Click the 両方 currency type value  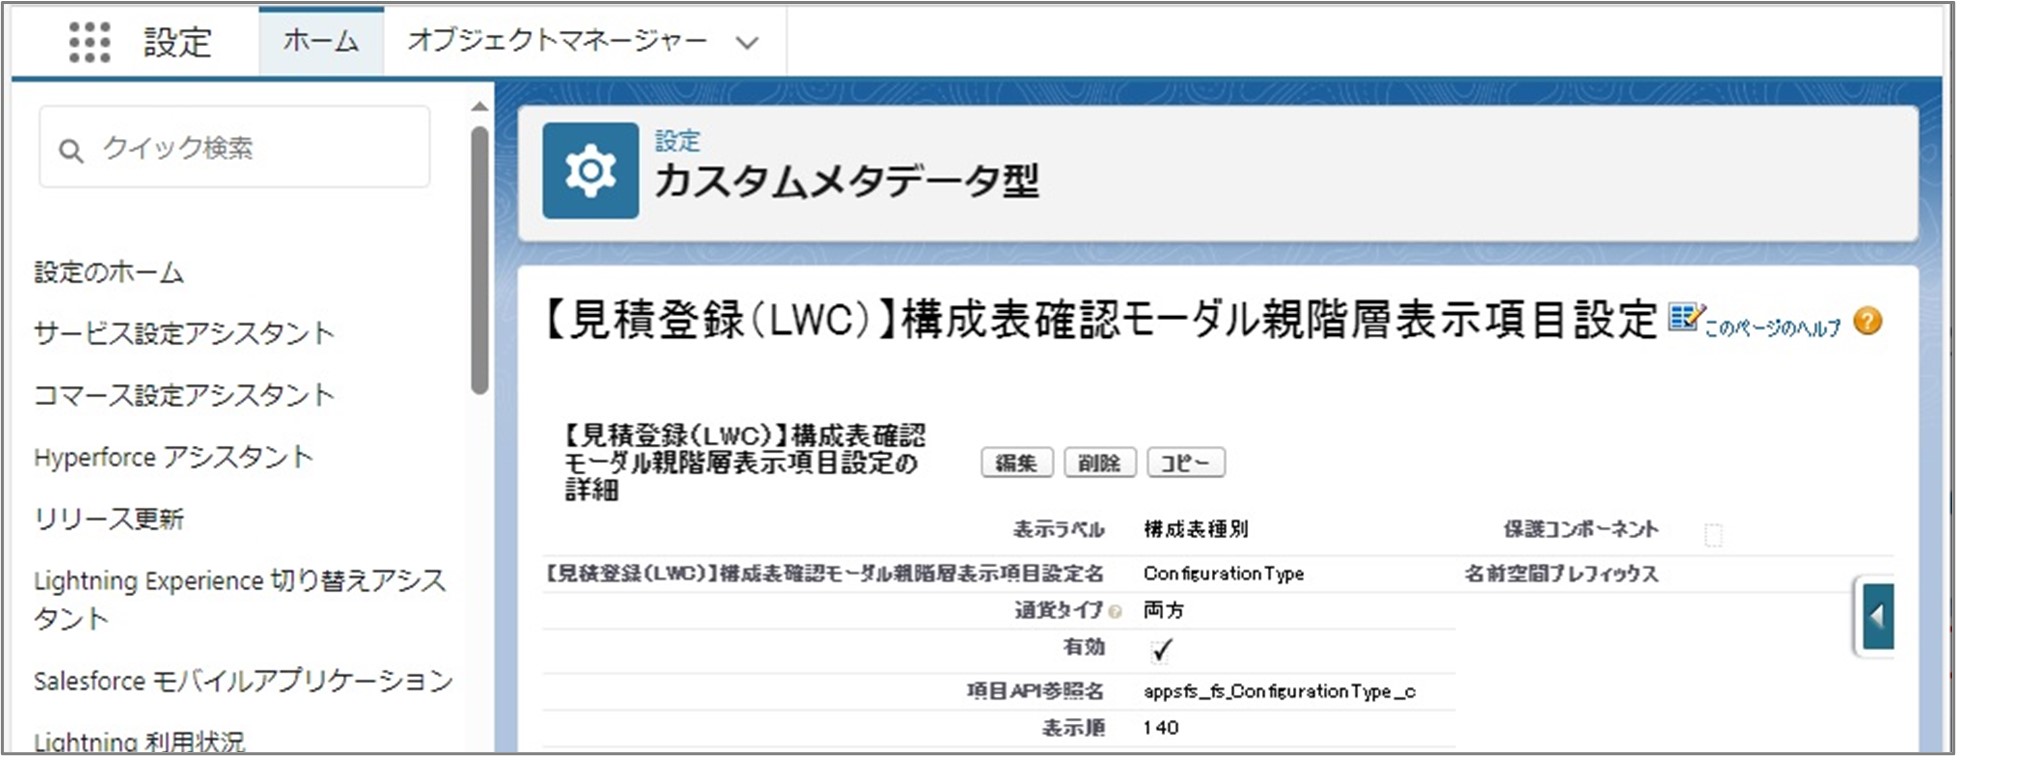tap(1163, 610)
